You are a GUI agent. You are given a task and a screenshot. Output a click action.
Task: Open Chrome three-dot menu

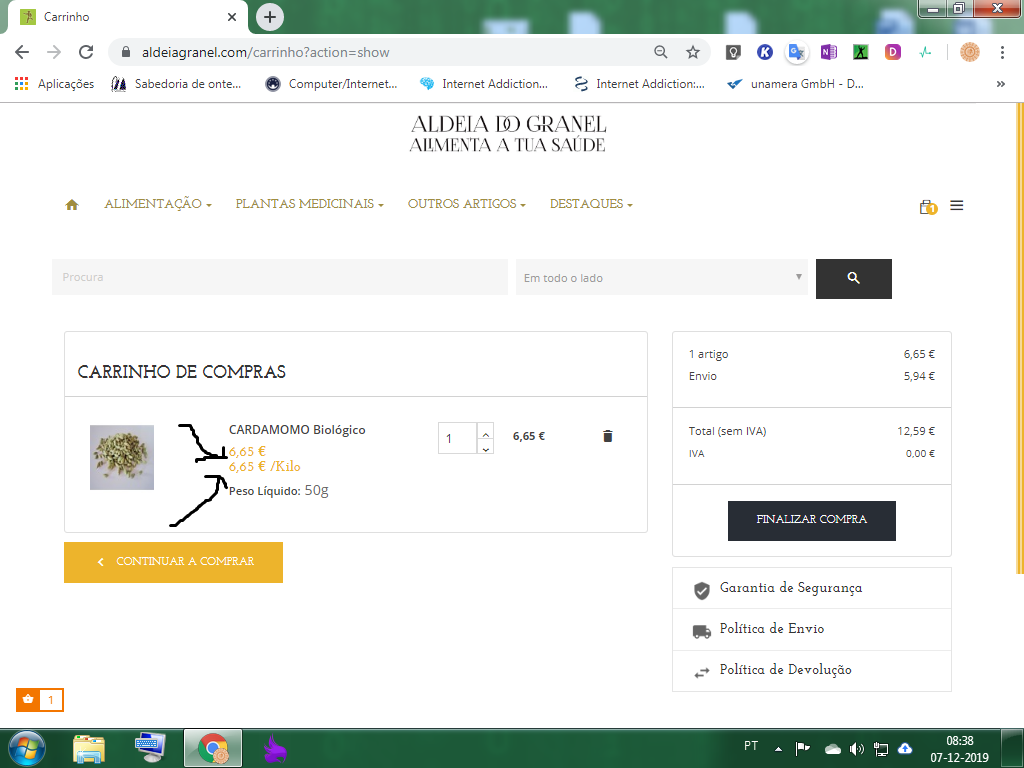tap(1002, 52)
